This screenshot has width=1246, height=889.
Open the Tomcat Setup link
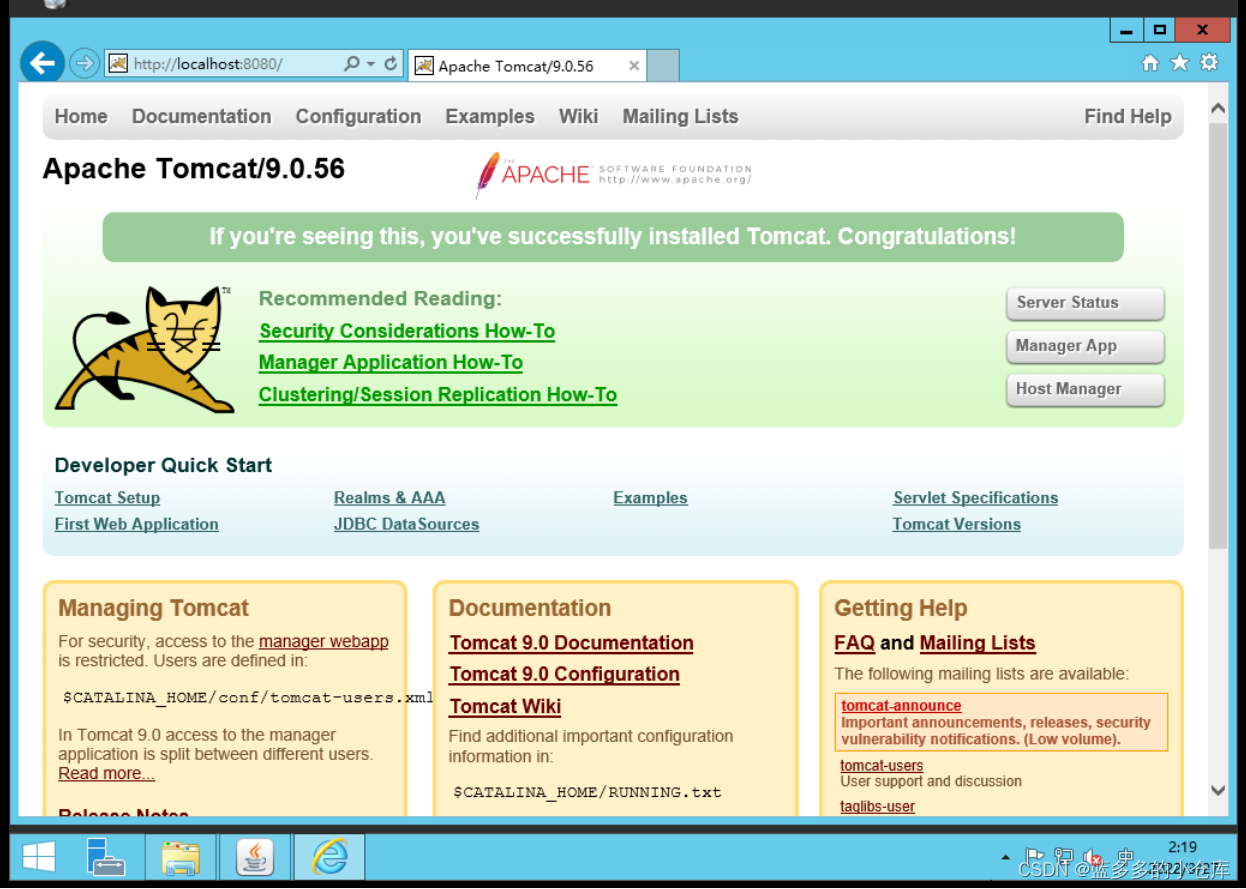pos(107,497)
